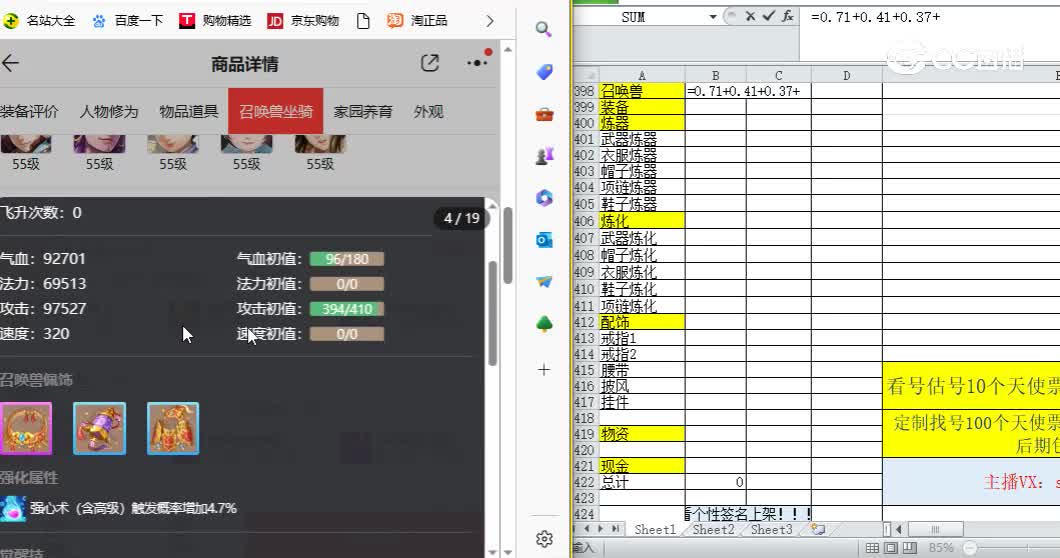The image size is (1060, 558).
Task: Click the 攻击初值 394/410 progress bar
Action: coord(347,309)
